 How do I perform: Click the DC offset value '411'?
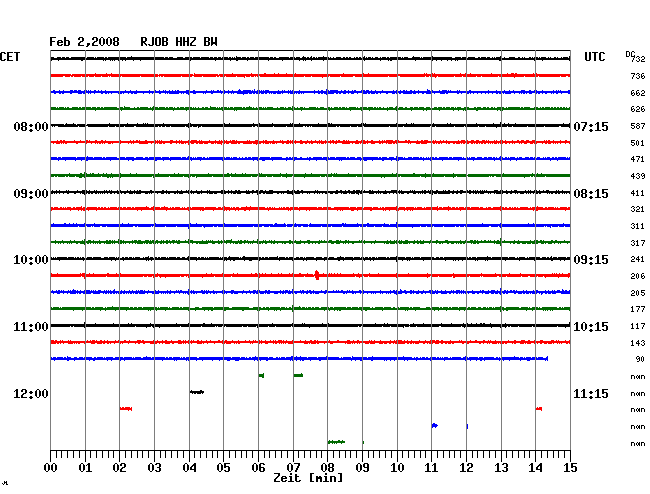point(638,193)
